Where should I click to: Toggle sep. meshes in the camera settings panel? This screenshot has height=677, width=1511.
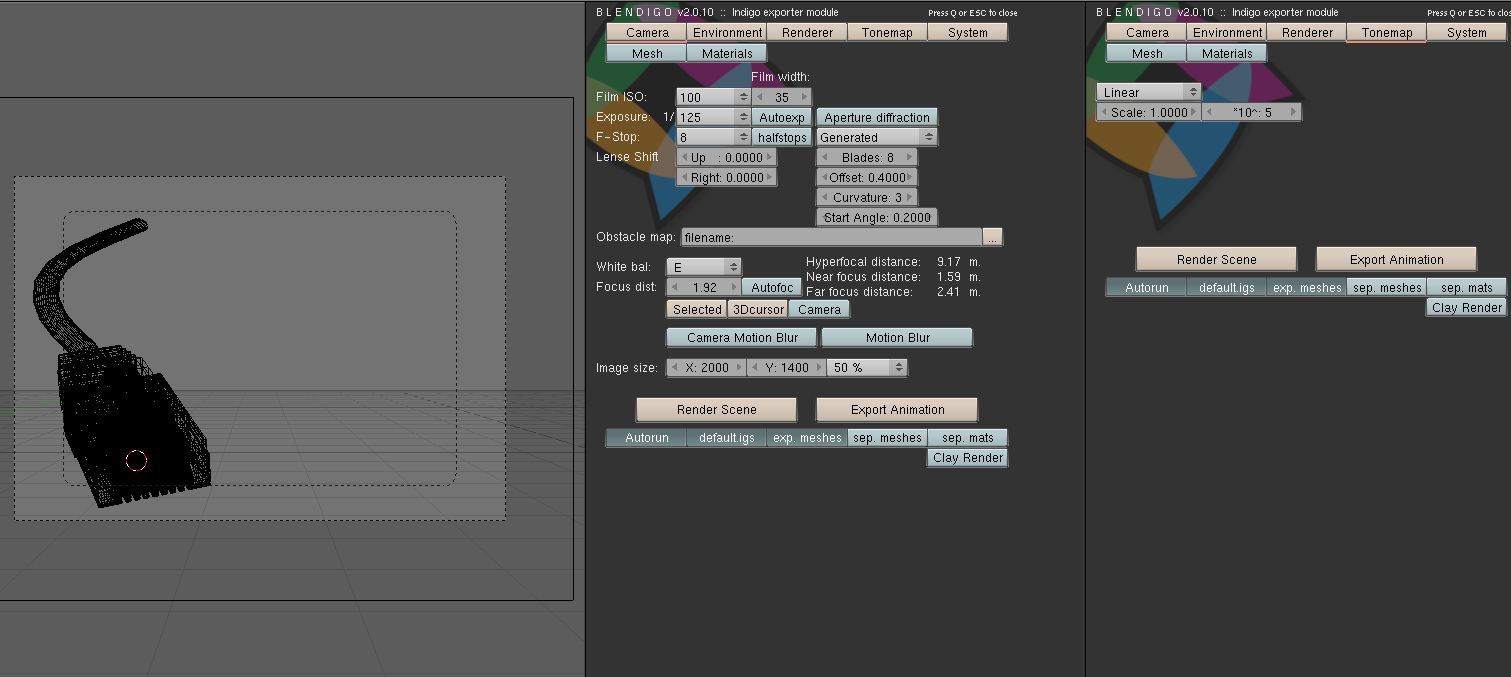(x=887, y=437)
